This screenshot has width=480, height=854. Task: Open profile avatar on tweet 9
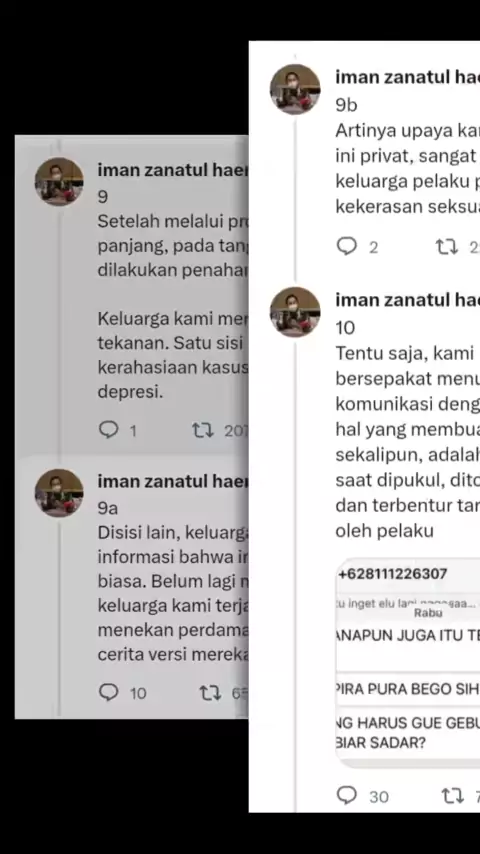(x=59, y=181)
